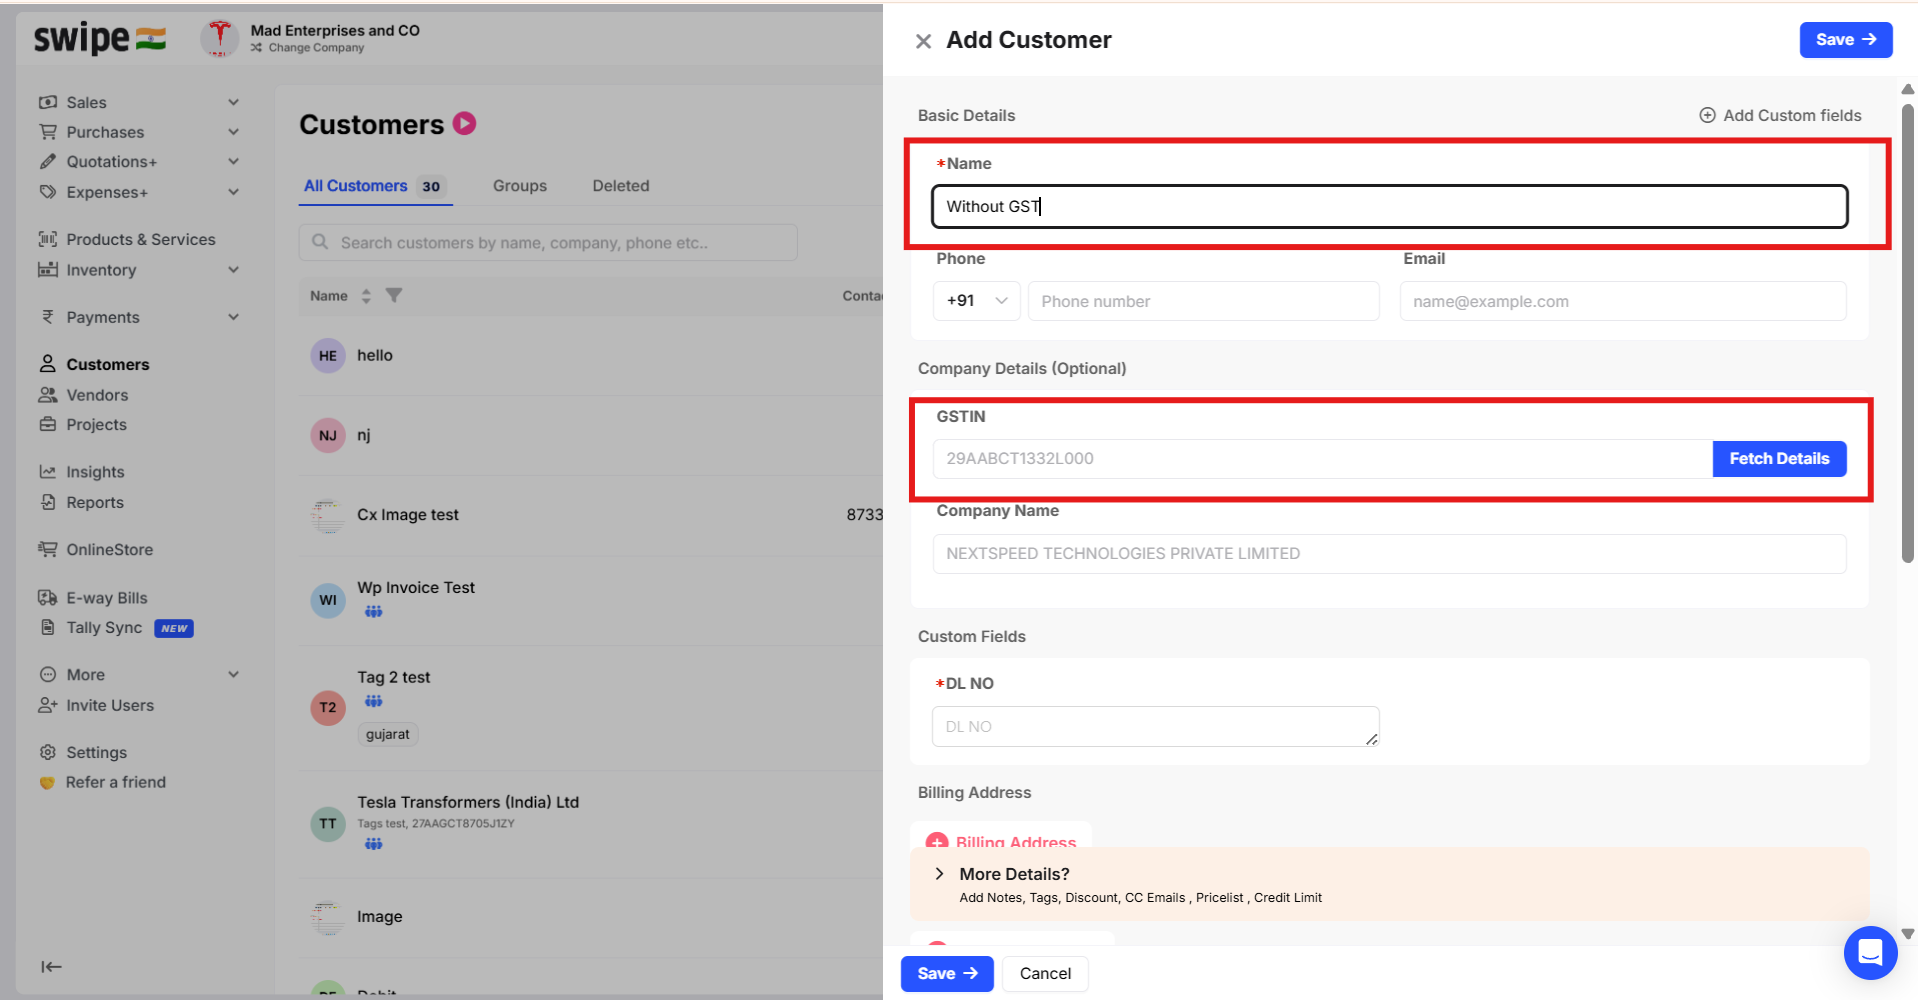Open the +91 country code dropdown
The width and height of the screenshot is (1918, 1000).
[976, 301]
